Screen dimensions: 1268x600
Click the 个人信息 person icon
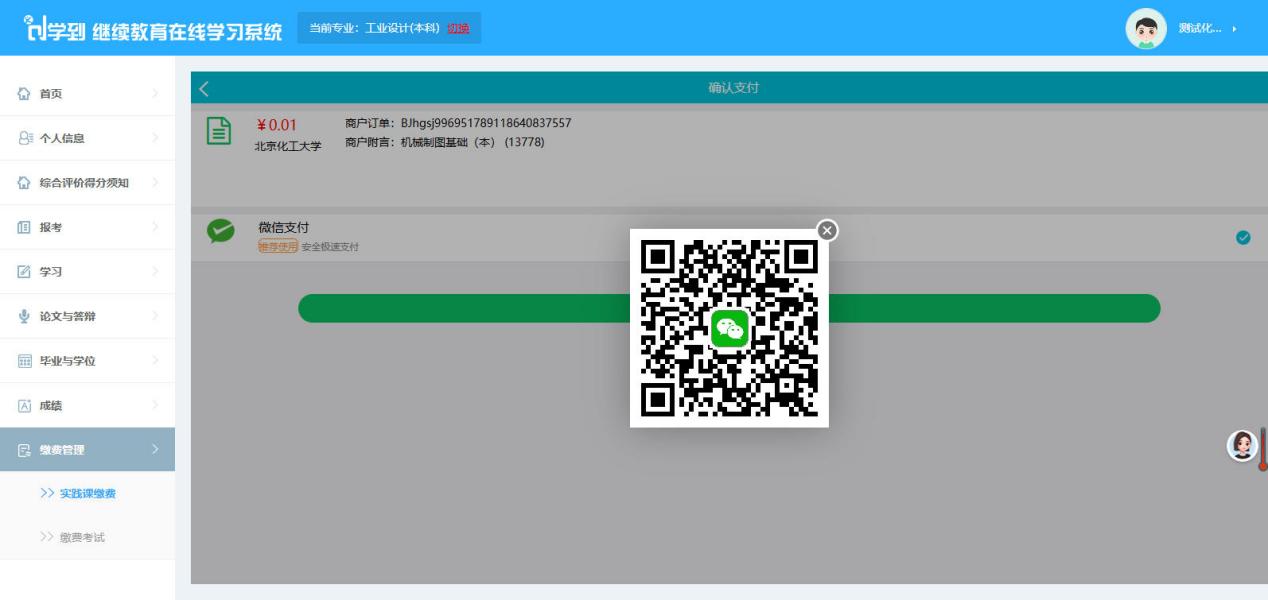[25, 138]
